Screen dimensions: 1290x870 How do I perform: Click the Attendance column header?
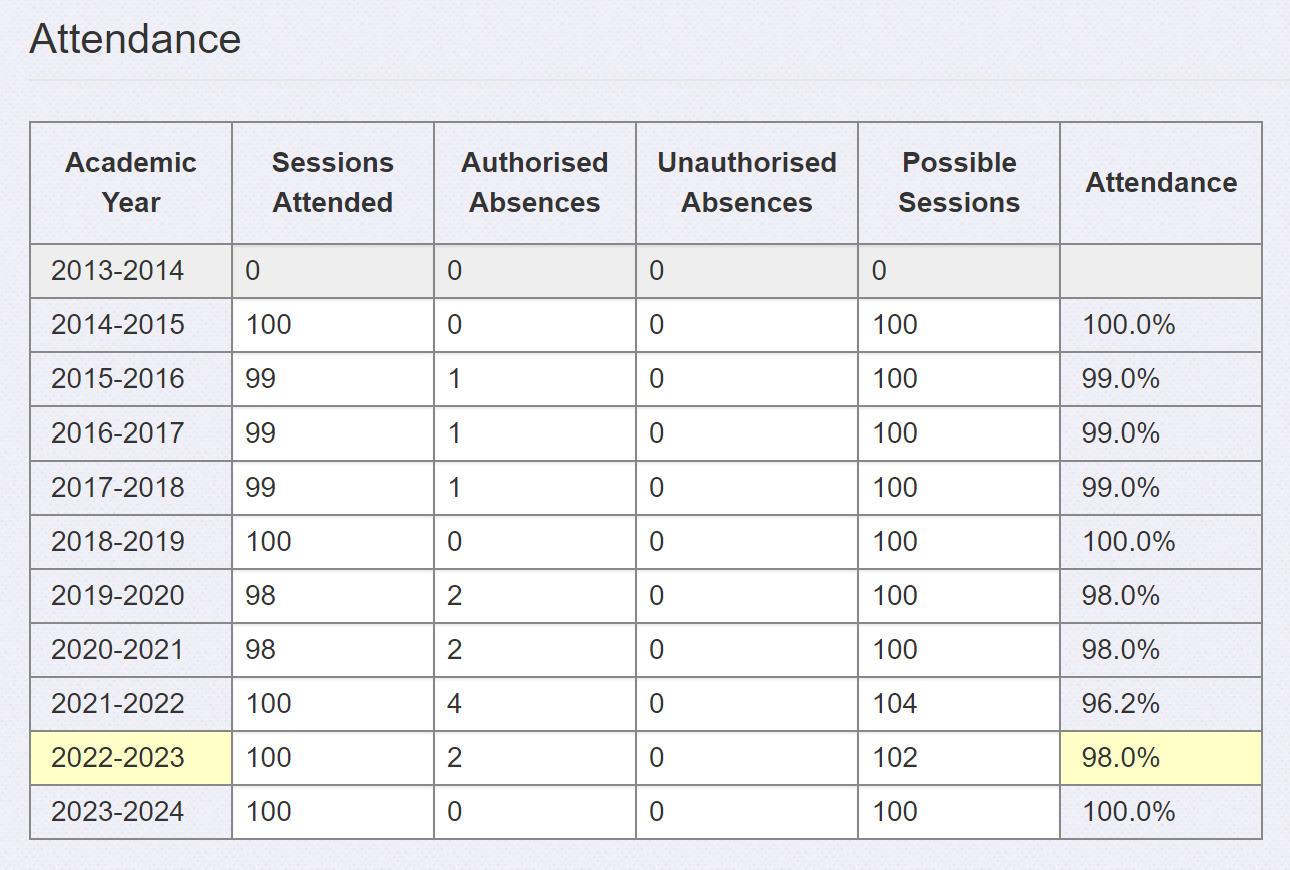[1161, 183]
